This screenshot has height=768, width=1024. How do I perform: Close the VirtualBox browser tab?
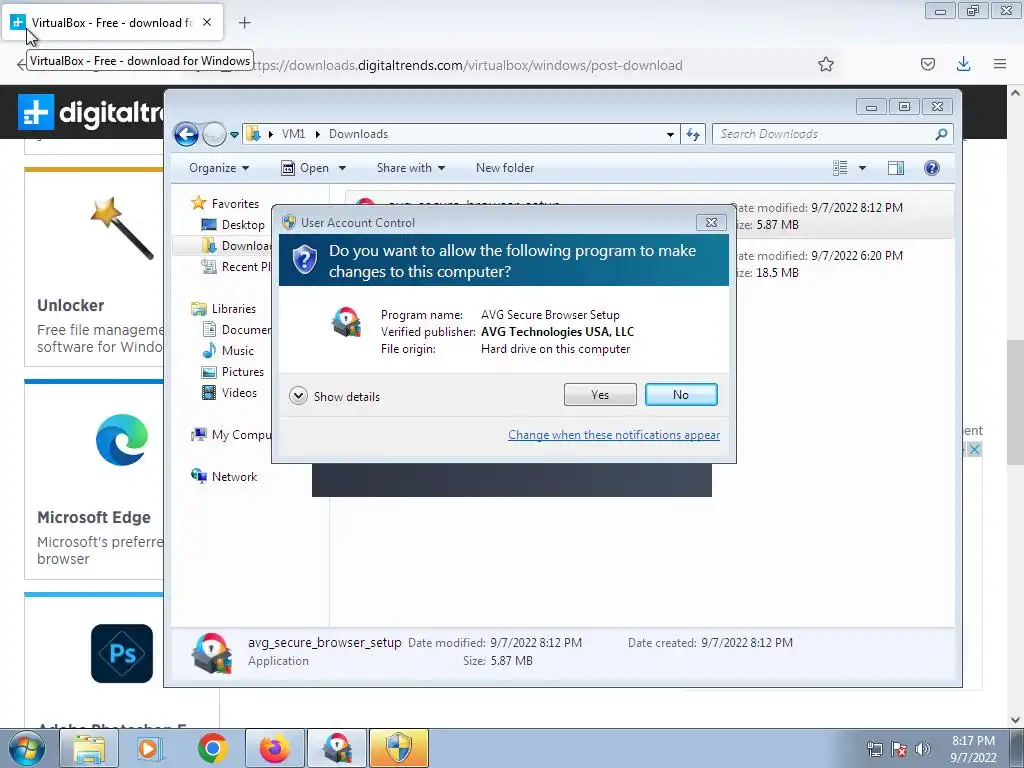tap(207, 22)
